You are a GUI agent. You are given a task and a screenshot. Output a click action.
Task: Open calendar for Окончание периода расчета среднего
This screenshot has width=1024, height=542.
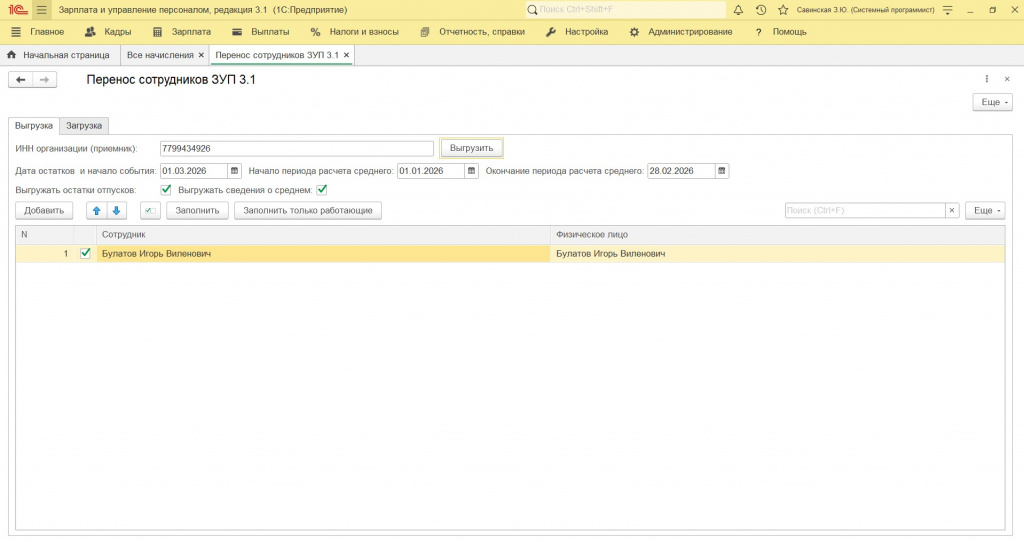(722, 171)
